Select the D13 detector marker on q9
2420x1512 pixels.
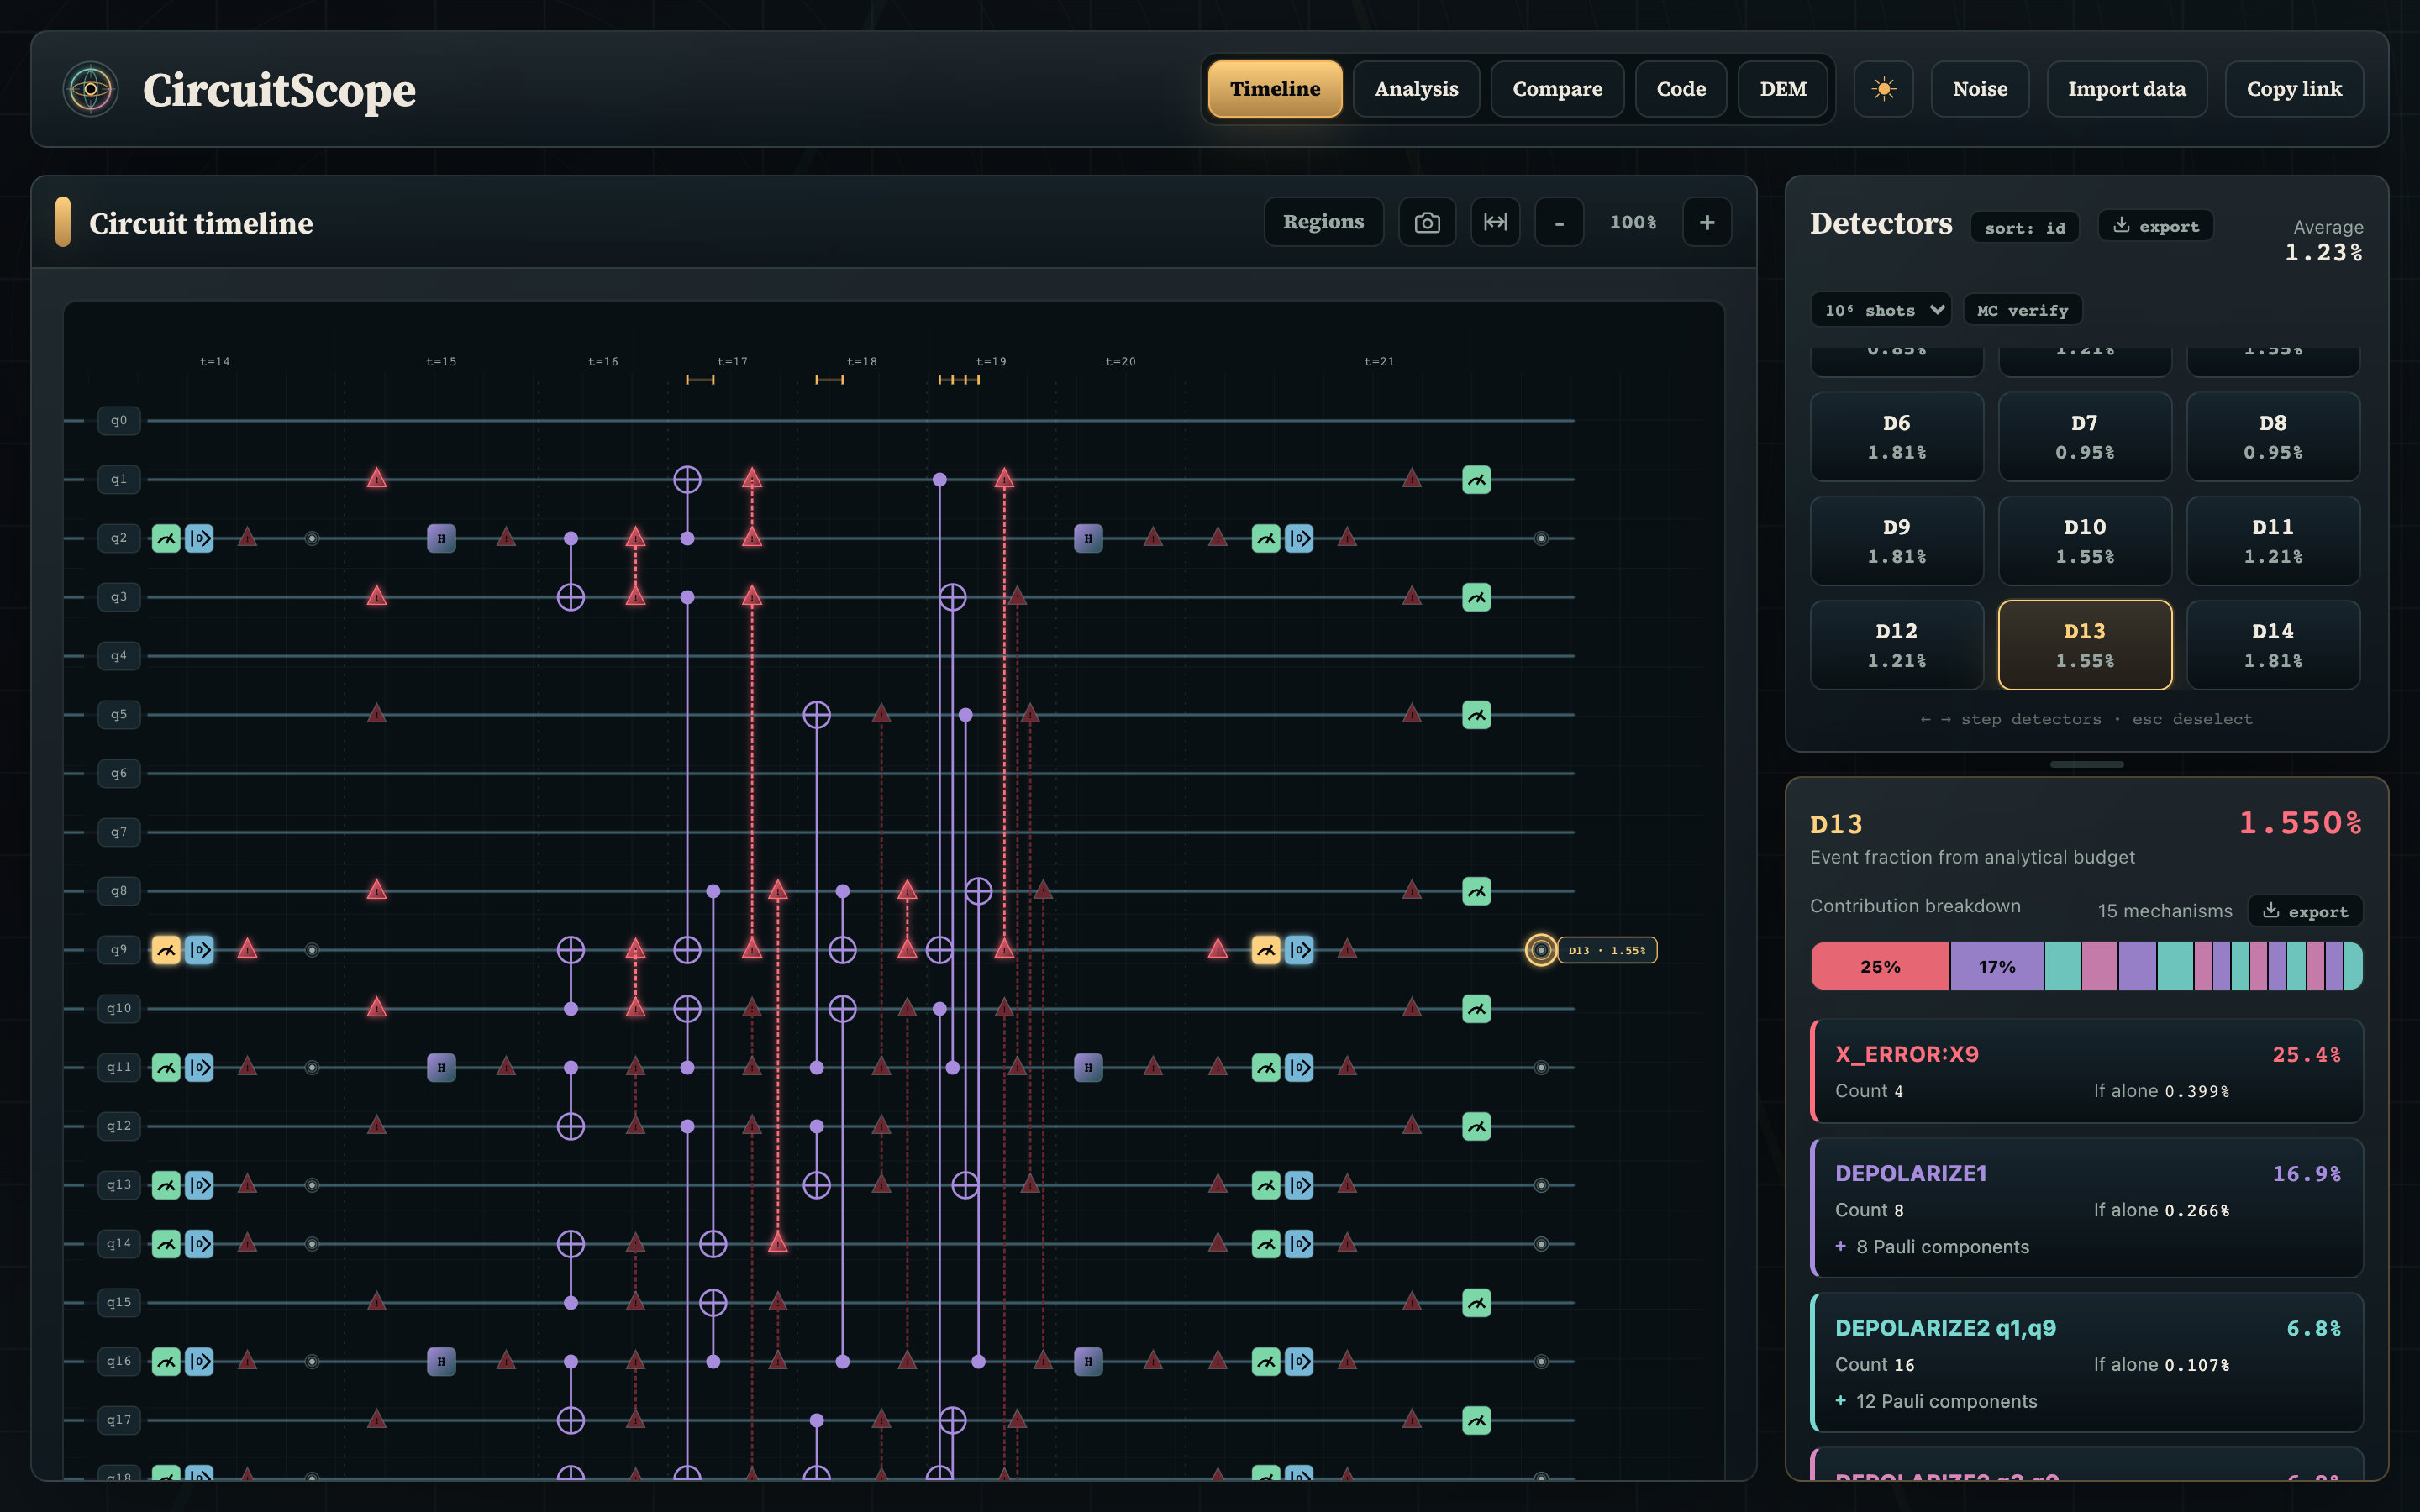coord(1541,950)
